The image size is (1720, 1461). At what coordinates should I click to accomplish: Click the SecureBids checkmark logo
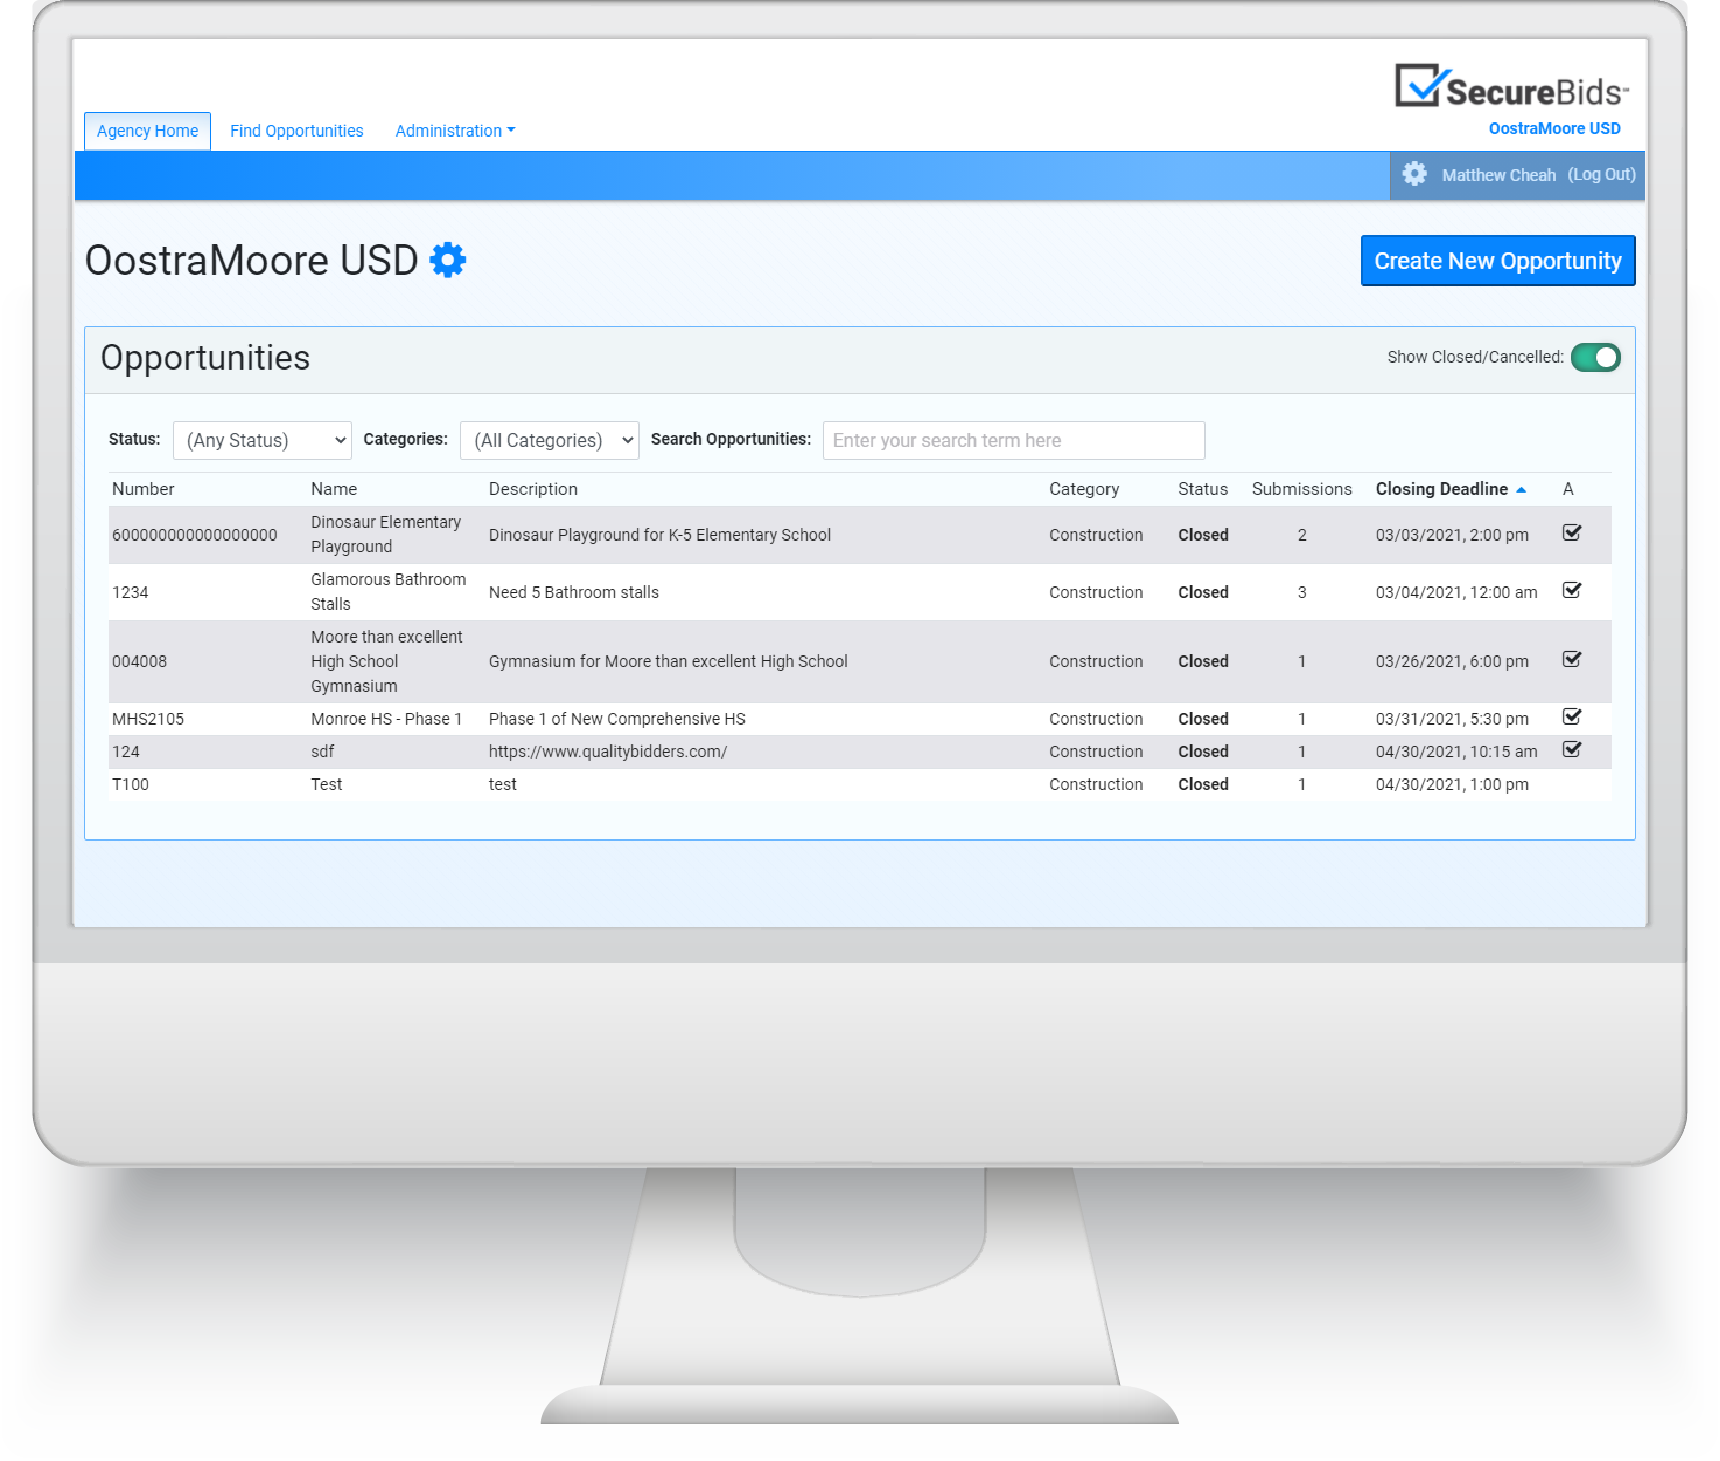[x=1417, y=84]
